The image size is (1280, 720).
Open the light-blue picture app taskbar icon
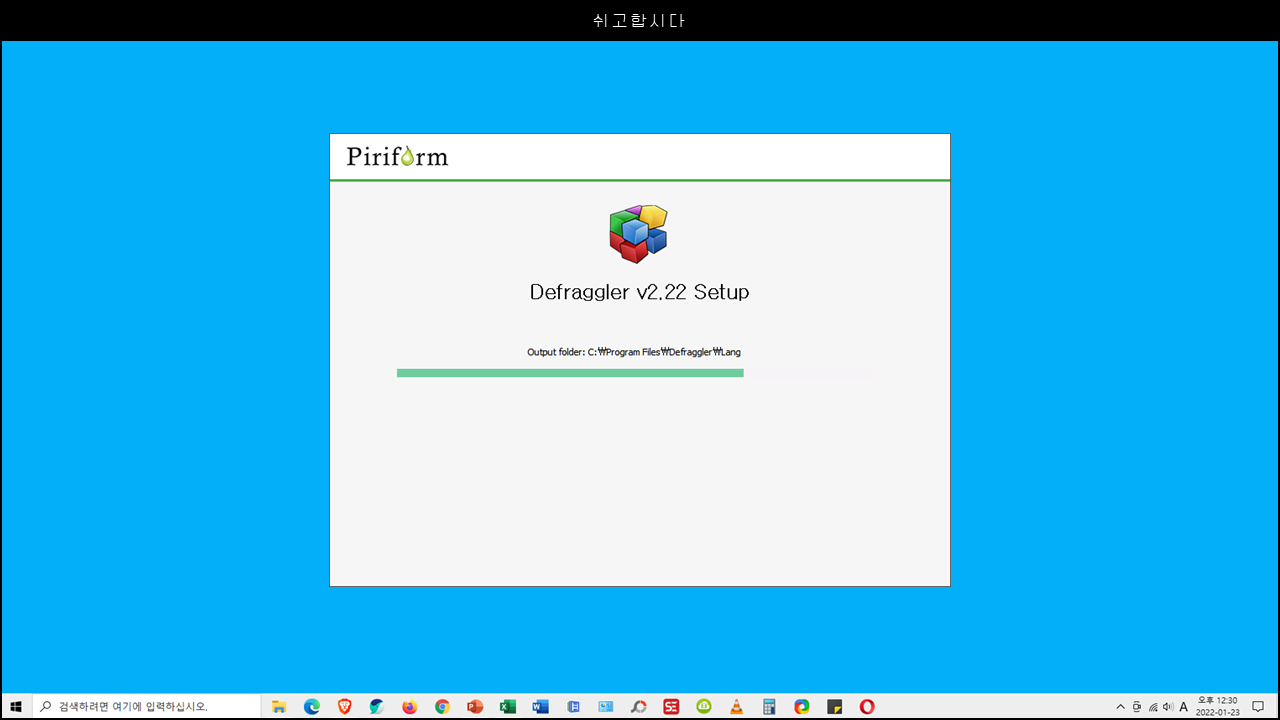[605, 706]
